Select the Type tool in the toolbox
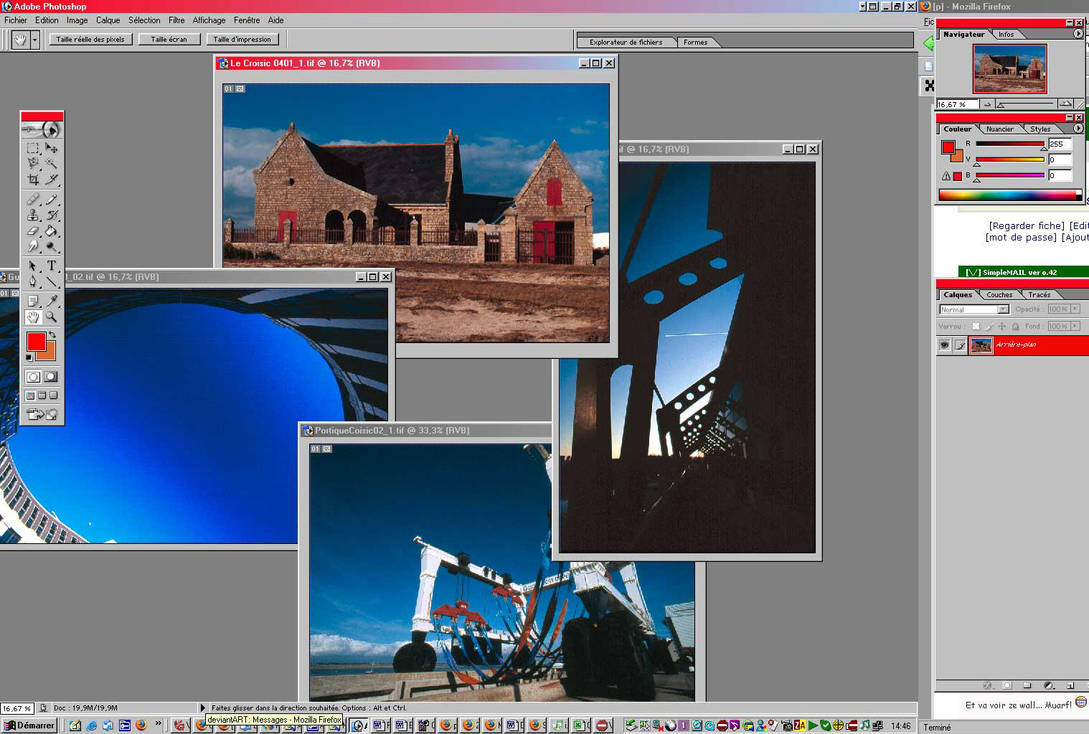The height and width of the screenshot is (734, 1089). click(x=51, y=266)
